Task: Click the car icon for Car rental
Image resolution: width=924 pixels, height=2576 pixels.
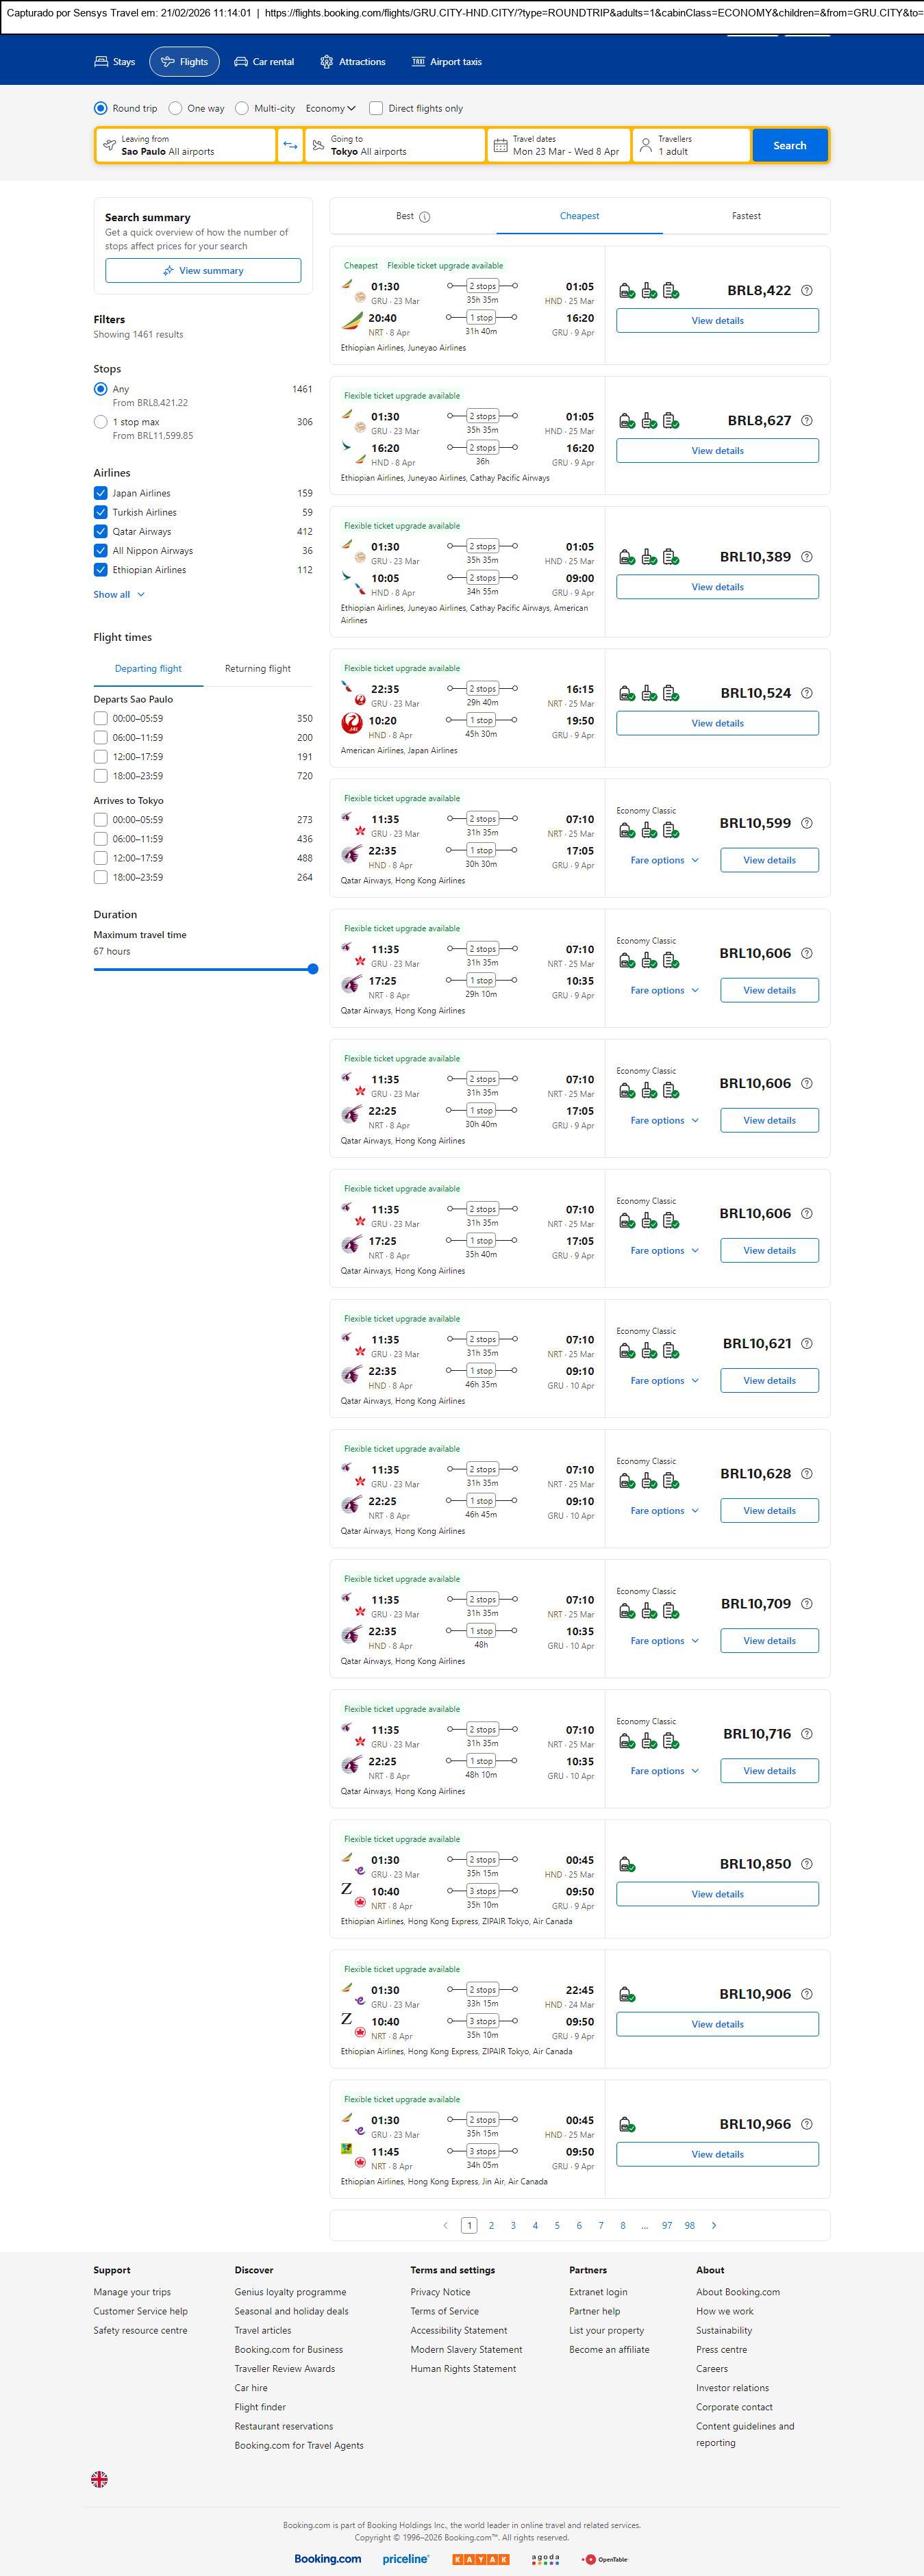Action: point(241,62)
